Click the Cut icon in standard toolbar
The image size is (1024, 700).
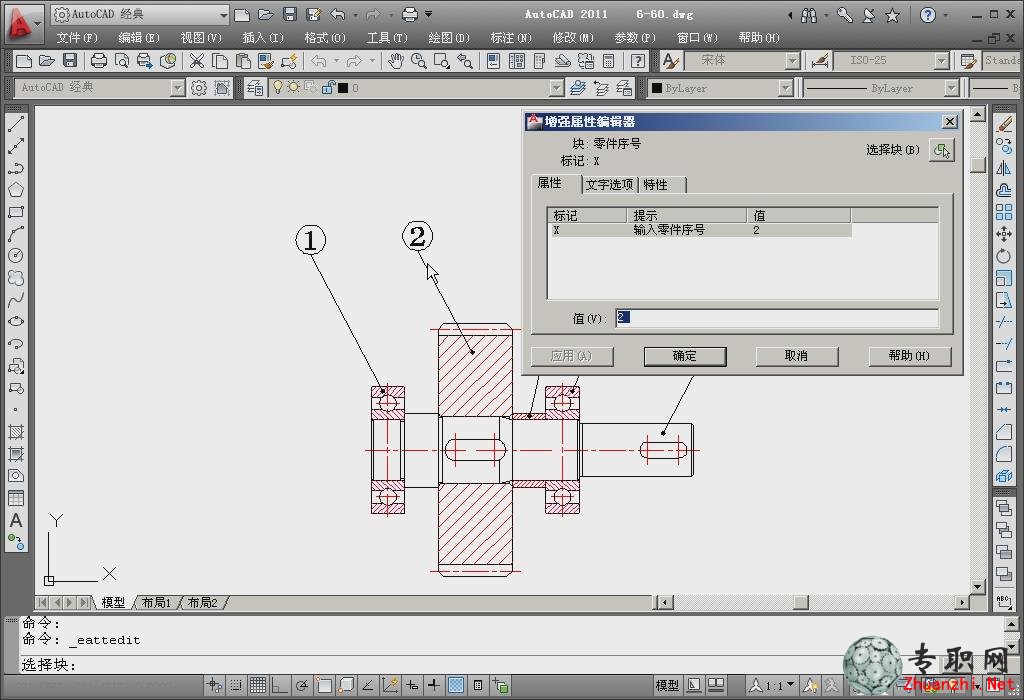click(x=197, y=61)
